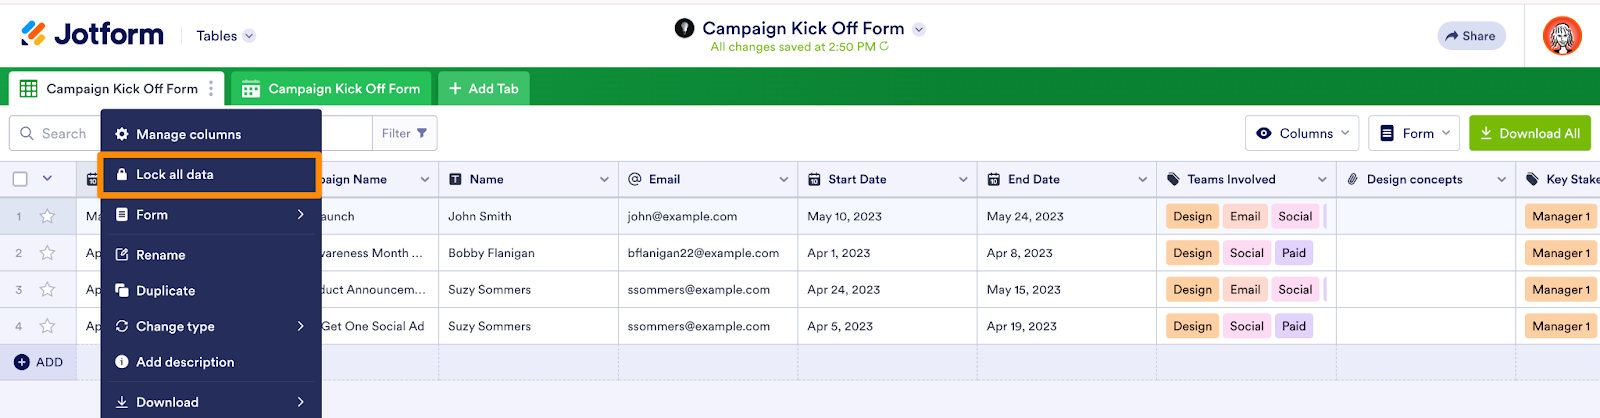
Task: Open the user profile avatar
Action: click(x=1562, y=36)
